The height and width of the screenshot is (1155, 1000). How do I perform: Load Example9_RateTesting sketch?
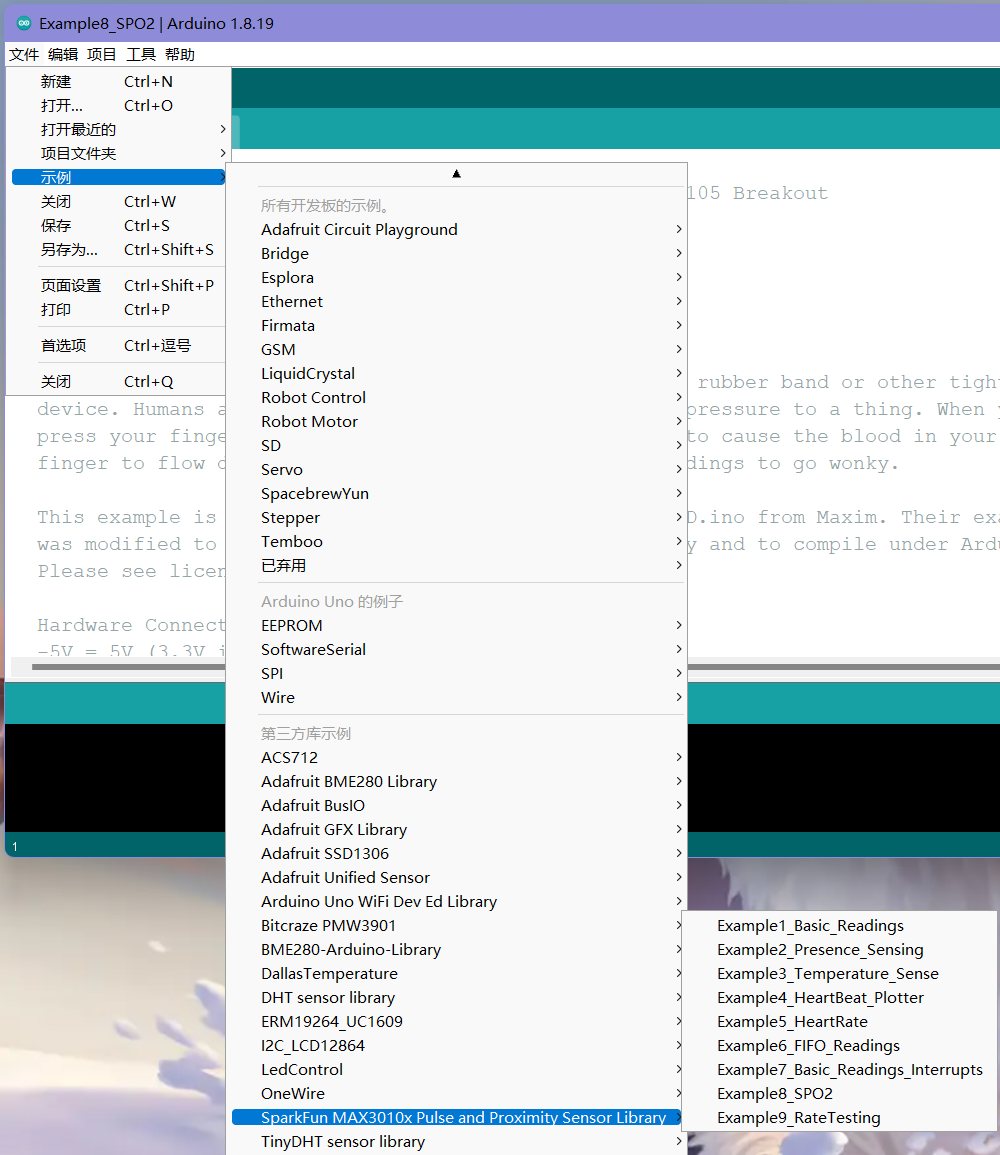[x=839, y=1117]
